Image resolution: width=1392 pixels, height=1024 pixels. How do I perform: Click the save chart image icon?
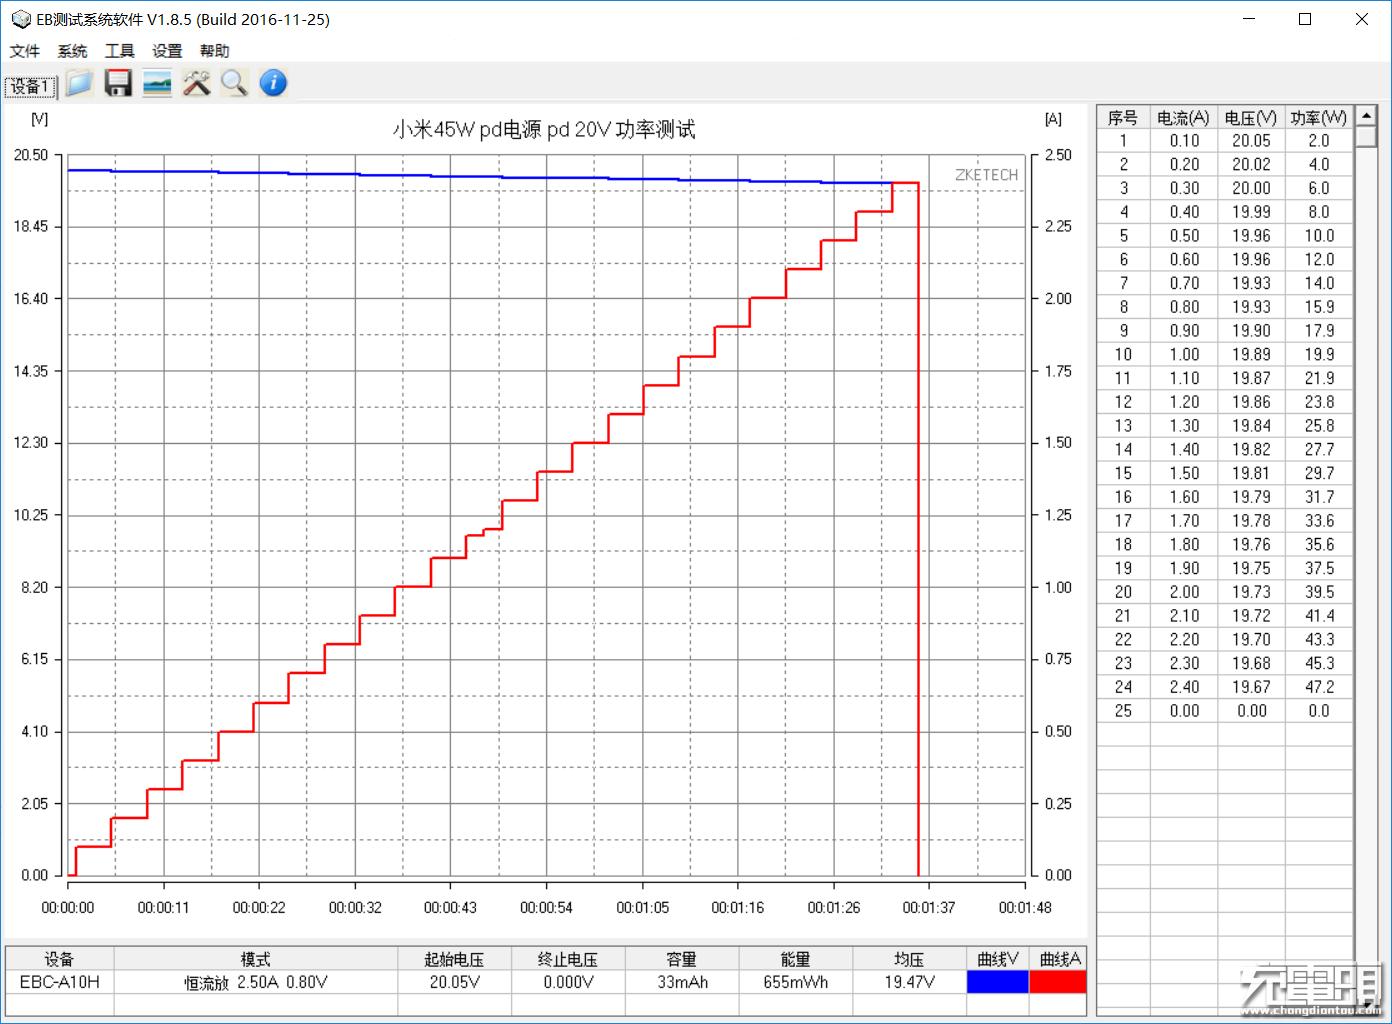(x=157, y=83)
